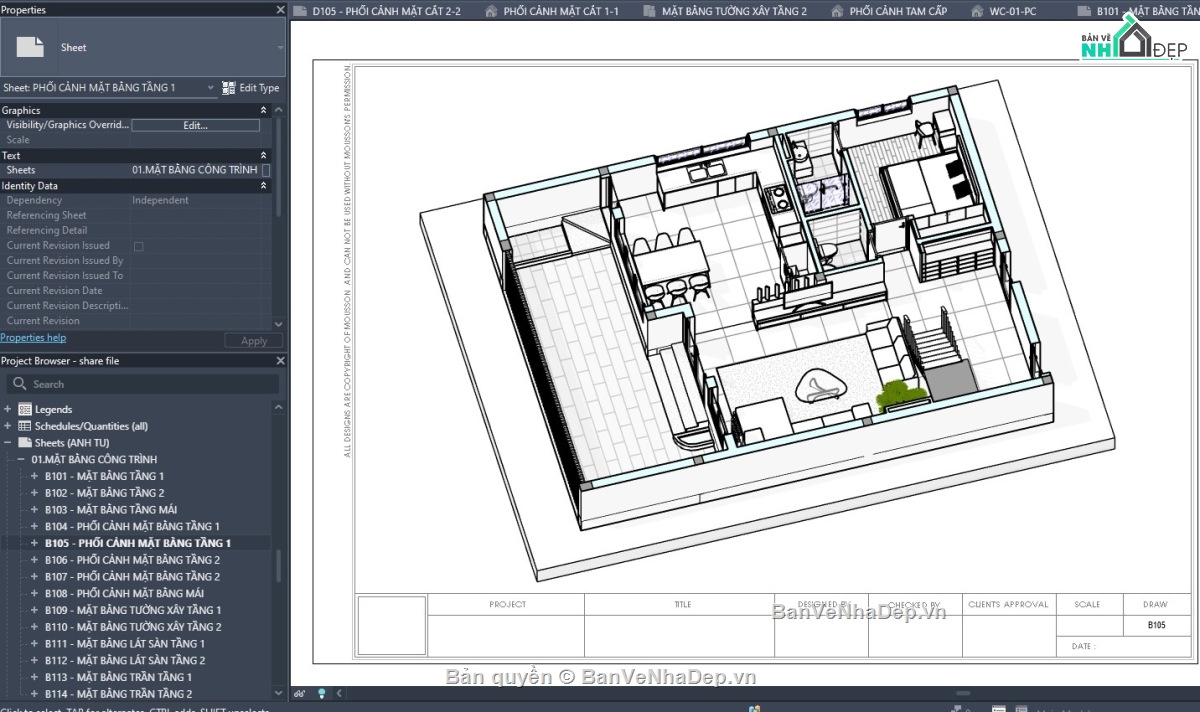Expand the B105 sheet node
The height and width of the screenshot is (712, 1200).
point(34,543)
